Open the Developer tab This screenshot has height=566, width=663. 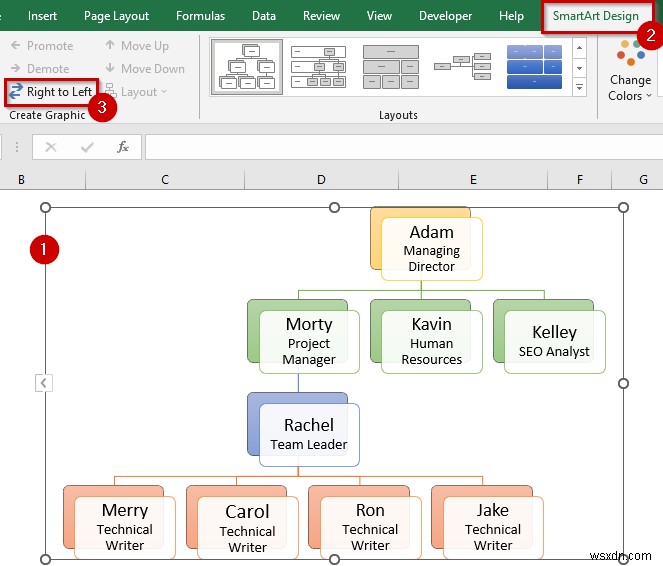click(x=445, y=16)
